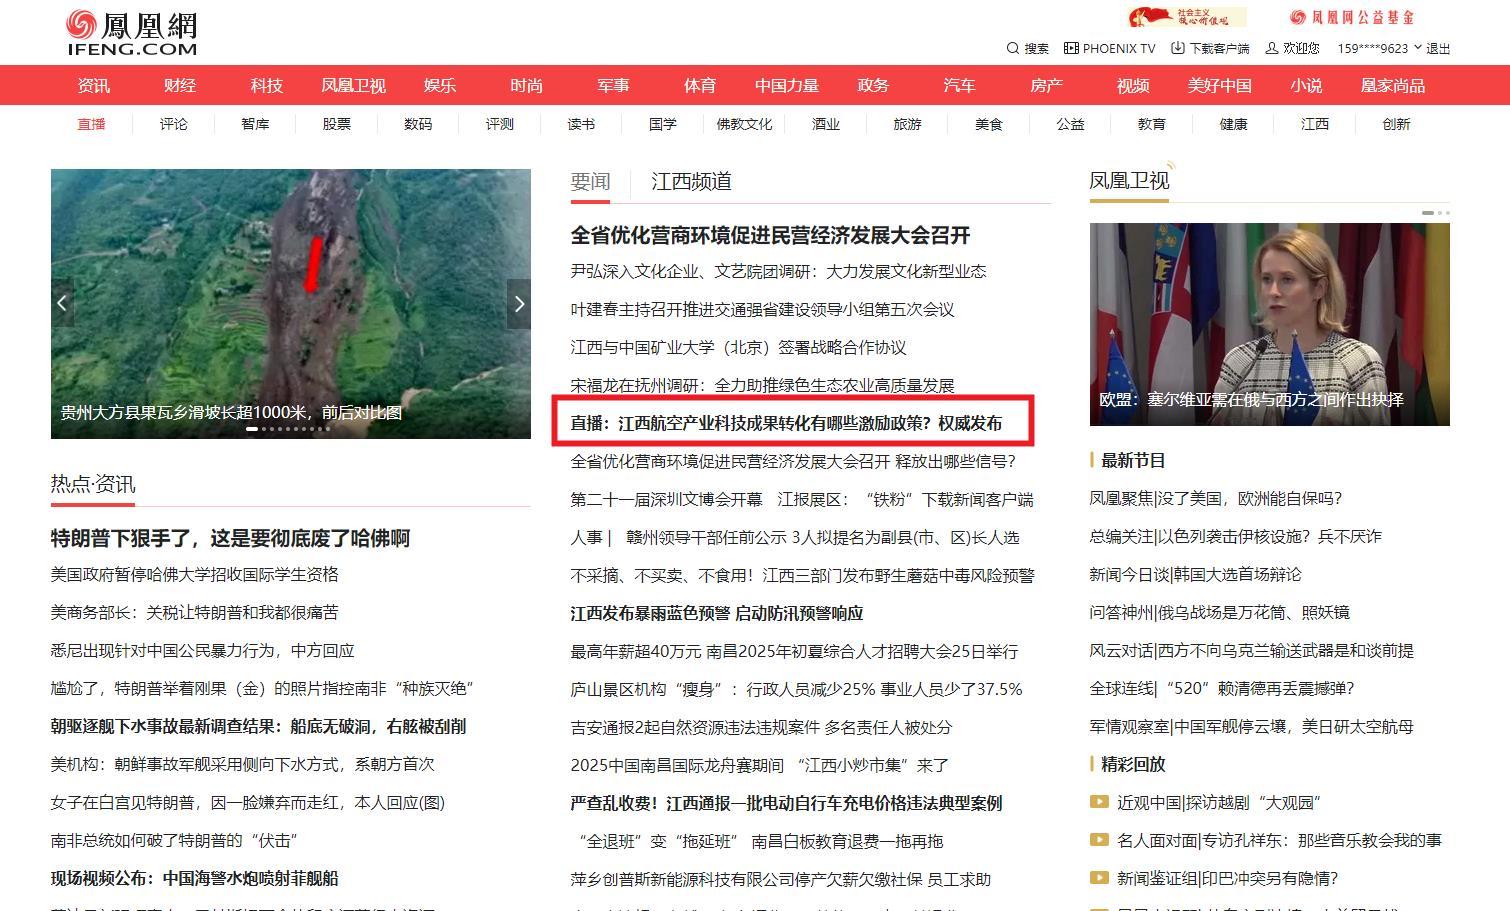
Task: Open the red 社会主义核心价值观 banner image
Action: [1186, 17]
